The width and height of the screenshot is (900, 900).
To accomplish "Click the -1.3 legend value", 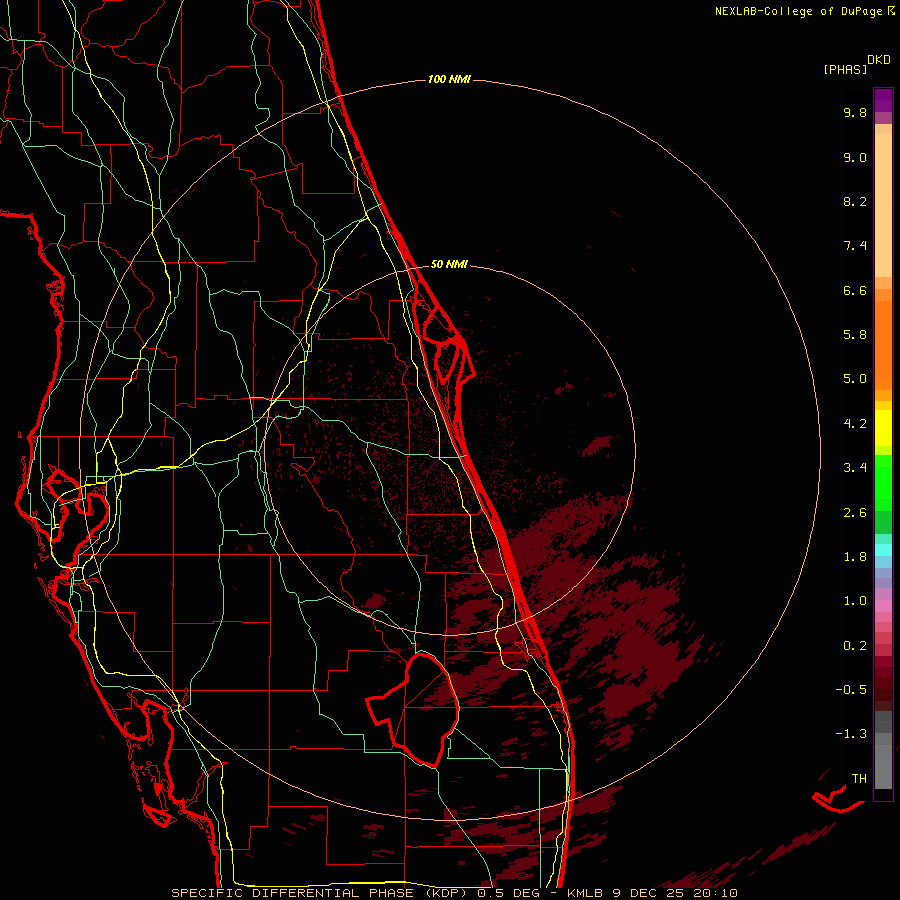I will 851,734.
